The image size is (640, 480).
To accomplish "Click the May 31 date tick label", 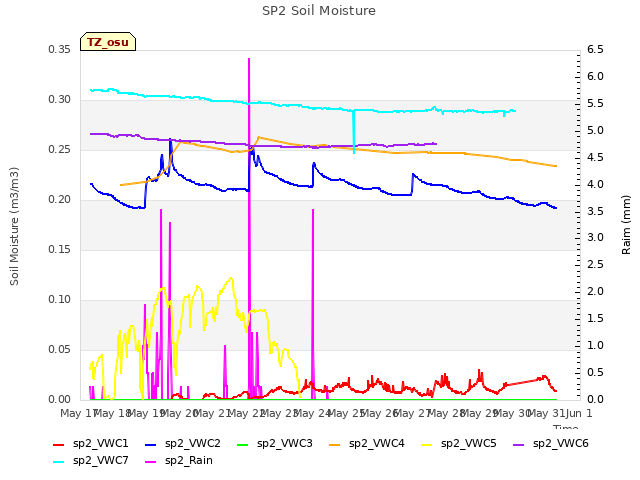I will [x=546, y=413].
